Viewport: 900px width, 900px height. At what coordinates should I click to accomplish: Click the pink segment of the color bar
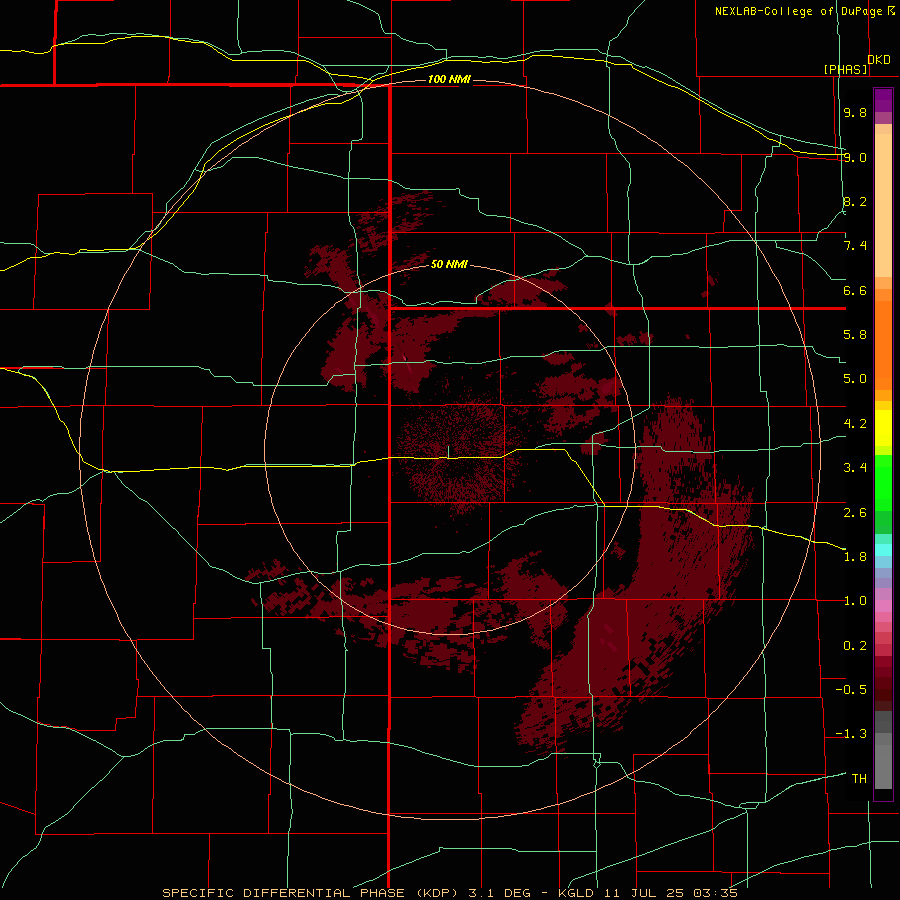[x=883, y=606]
